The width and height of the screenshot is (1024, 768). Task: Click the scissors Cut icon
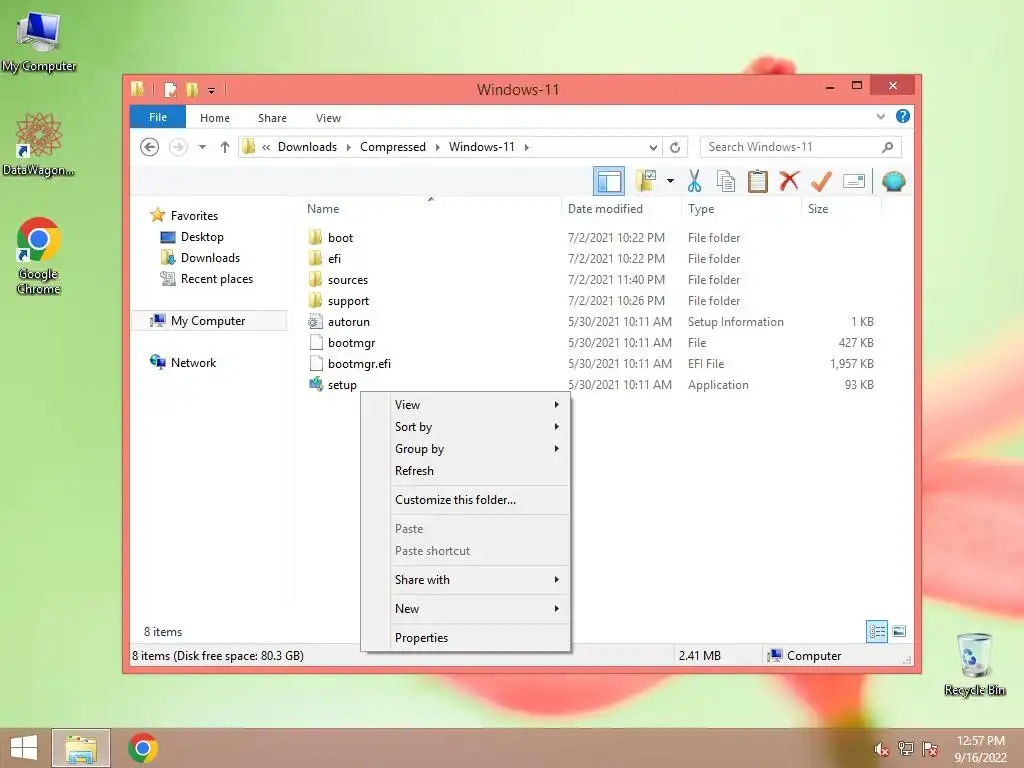click(x=694, y=181)
